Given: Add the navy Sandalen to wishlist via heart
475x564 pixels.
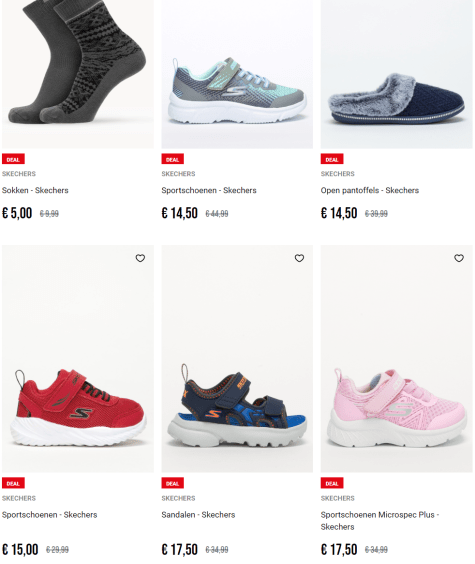Looking at the screenshot, I should [299, 258].
